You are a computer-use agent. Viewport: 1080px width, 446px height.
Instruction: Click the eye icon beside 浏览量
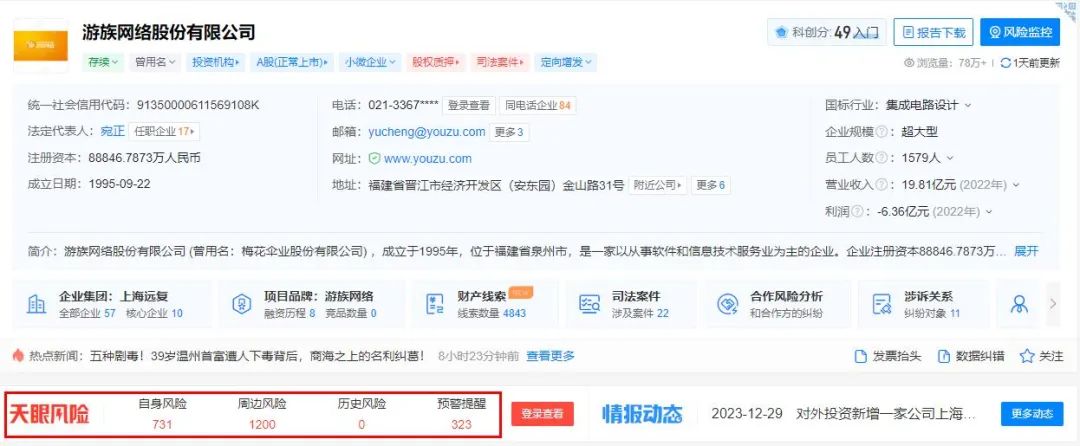pyautogui.click(x=908, y=63)
